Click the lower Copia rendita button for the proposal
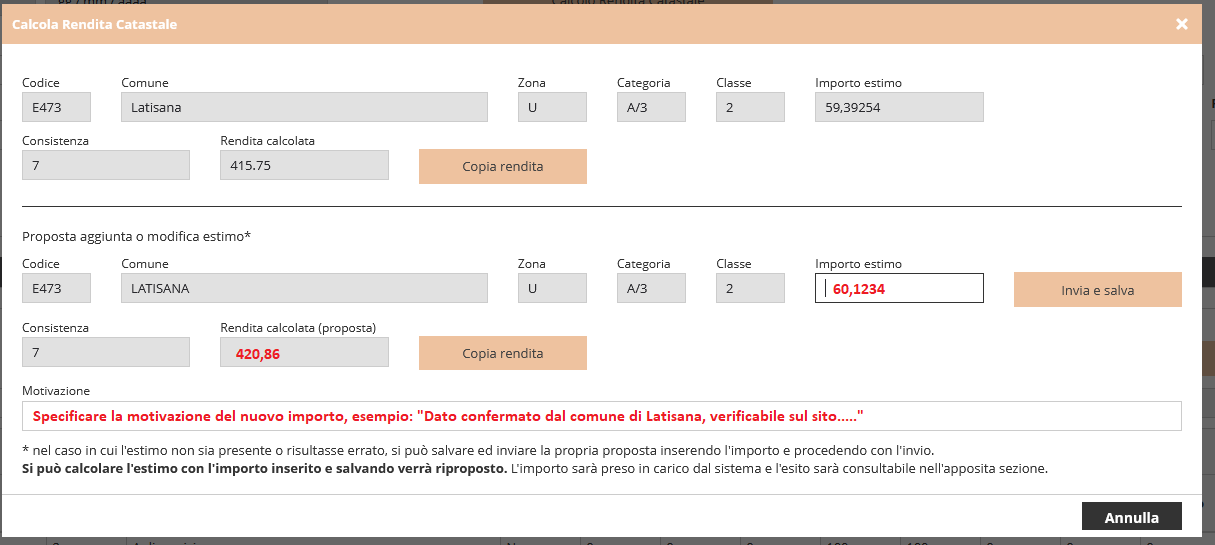The image size is (1215, 545). coord(503,353)
